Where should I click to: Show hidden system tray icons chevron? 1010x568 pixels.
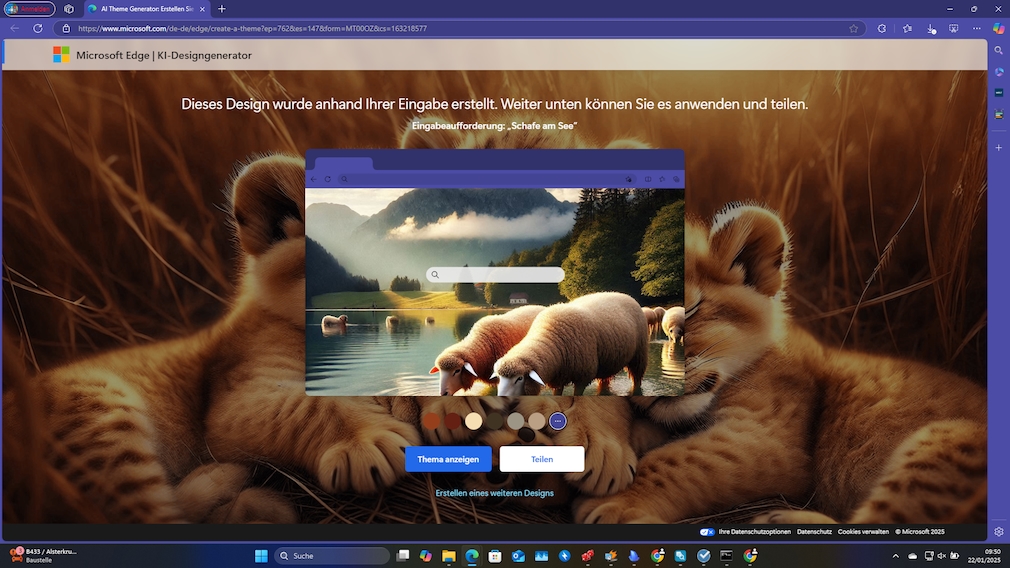[895, 556]
